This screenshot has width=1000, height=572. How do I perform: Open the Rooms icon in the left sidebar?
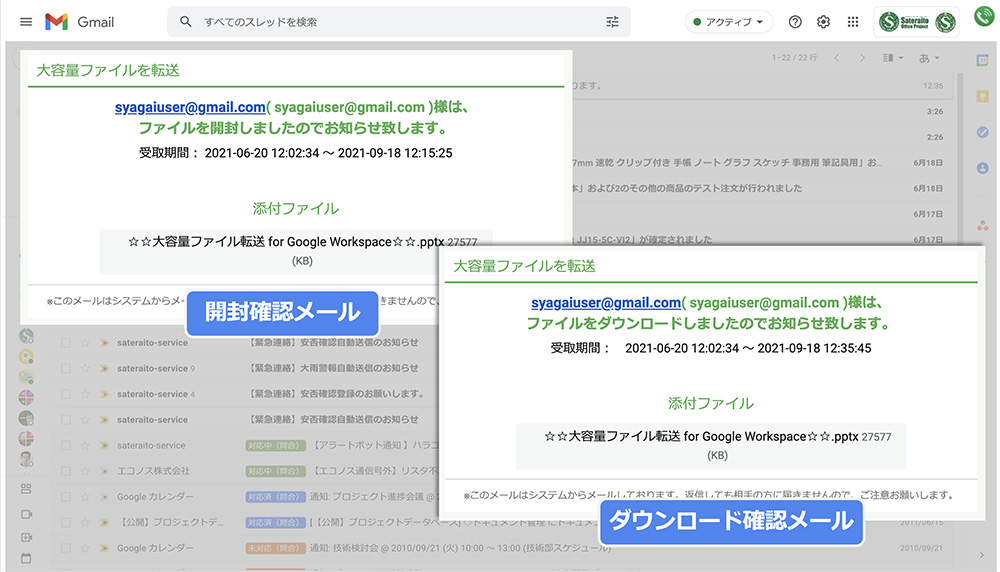tap(26, 488)
